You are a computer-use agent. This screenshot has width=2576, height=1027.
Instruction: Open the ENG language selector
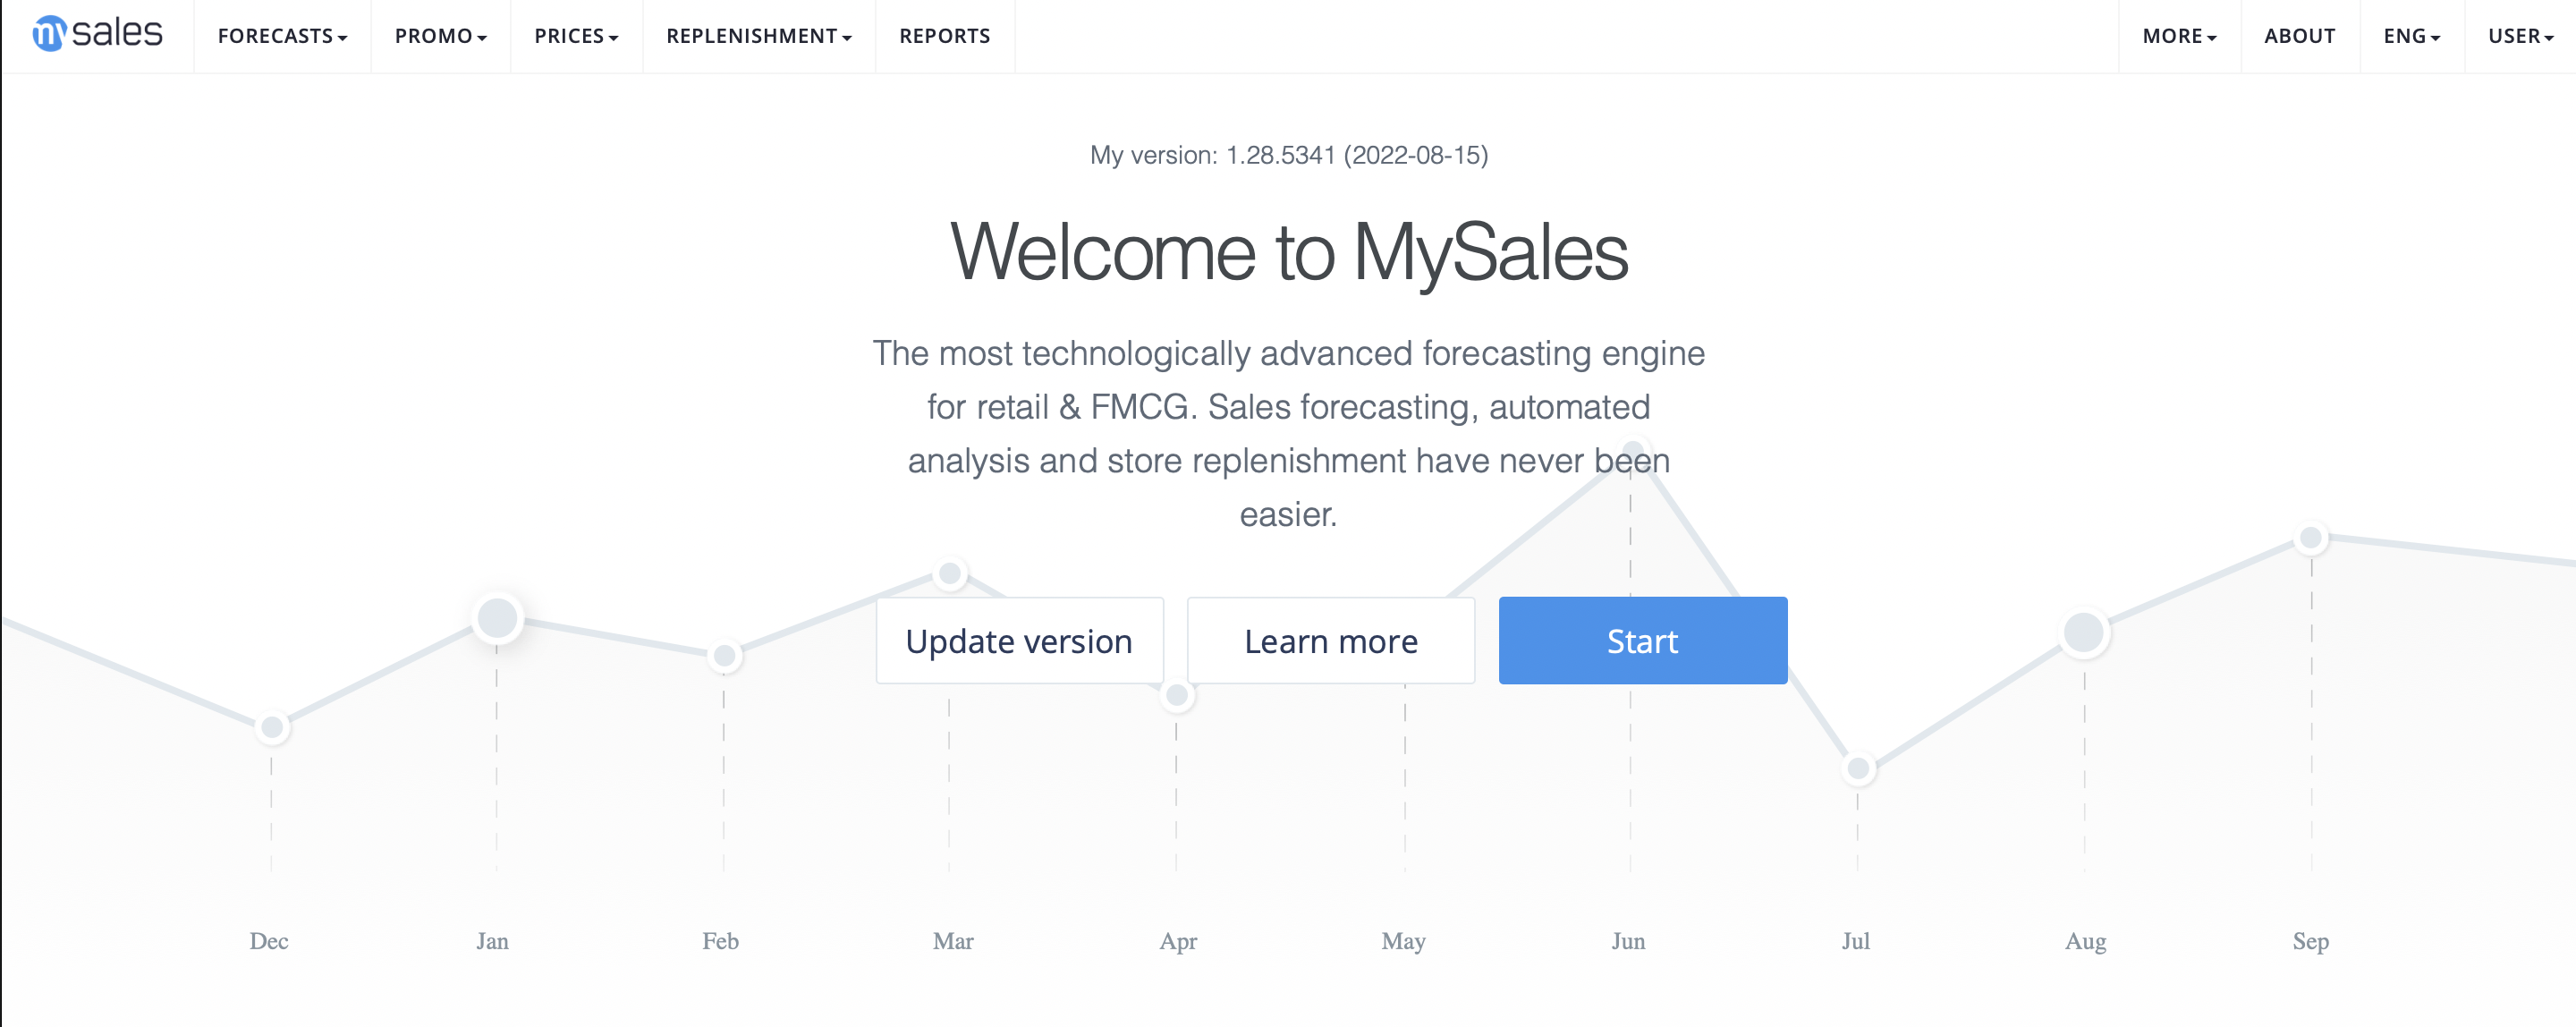pyautogui.click(x=2410, y=36)
